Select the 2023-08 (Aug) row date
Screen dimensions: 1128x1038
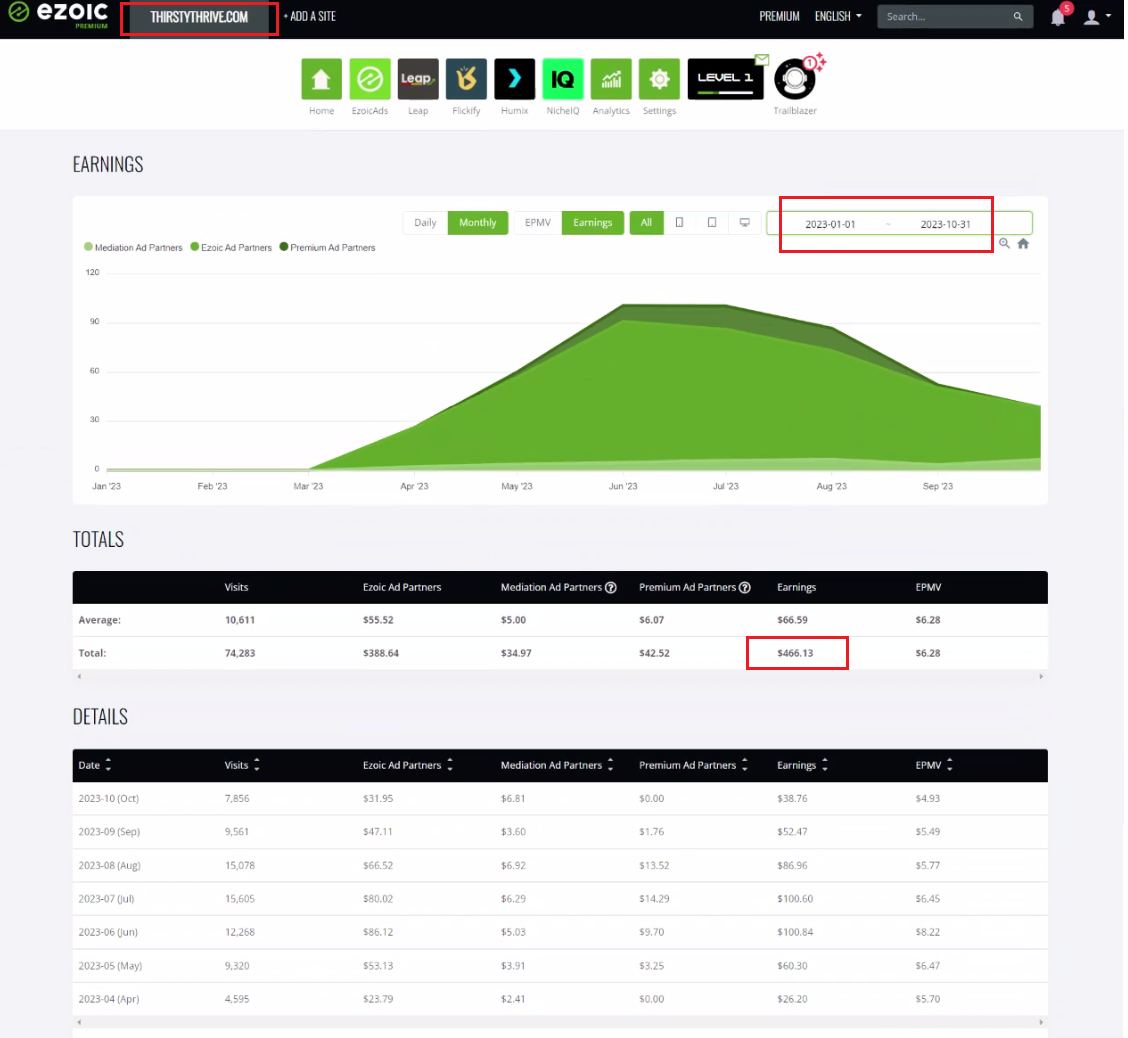(109, 865)
